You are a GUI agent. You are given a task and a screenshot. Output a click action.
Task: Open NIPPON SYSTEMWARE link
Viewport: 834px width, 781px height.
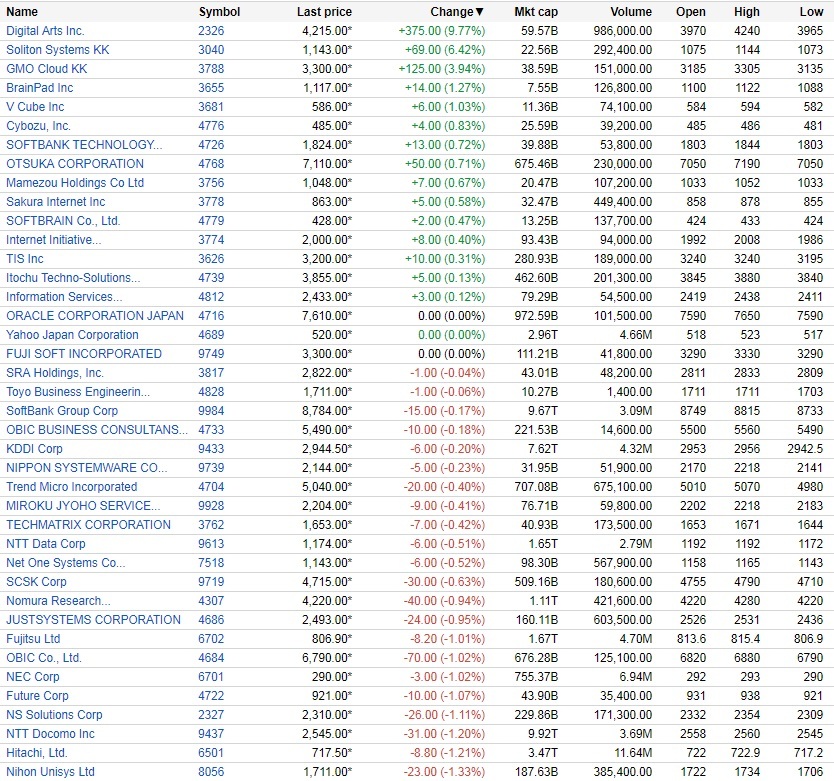(87, 468)
